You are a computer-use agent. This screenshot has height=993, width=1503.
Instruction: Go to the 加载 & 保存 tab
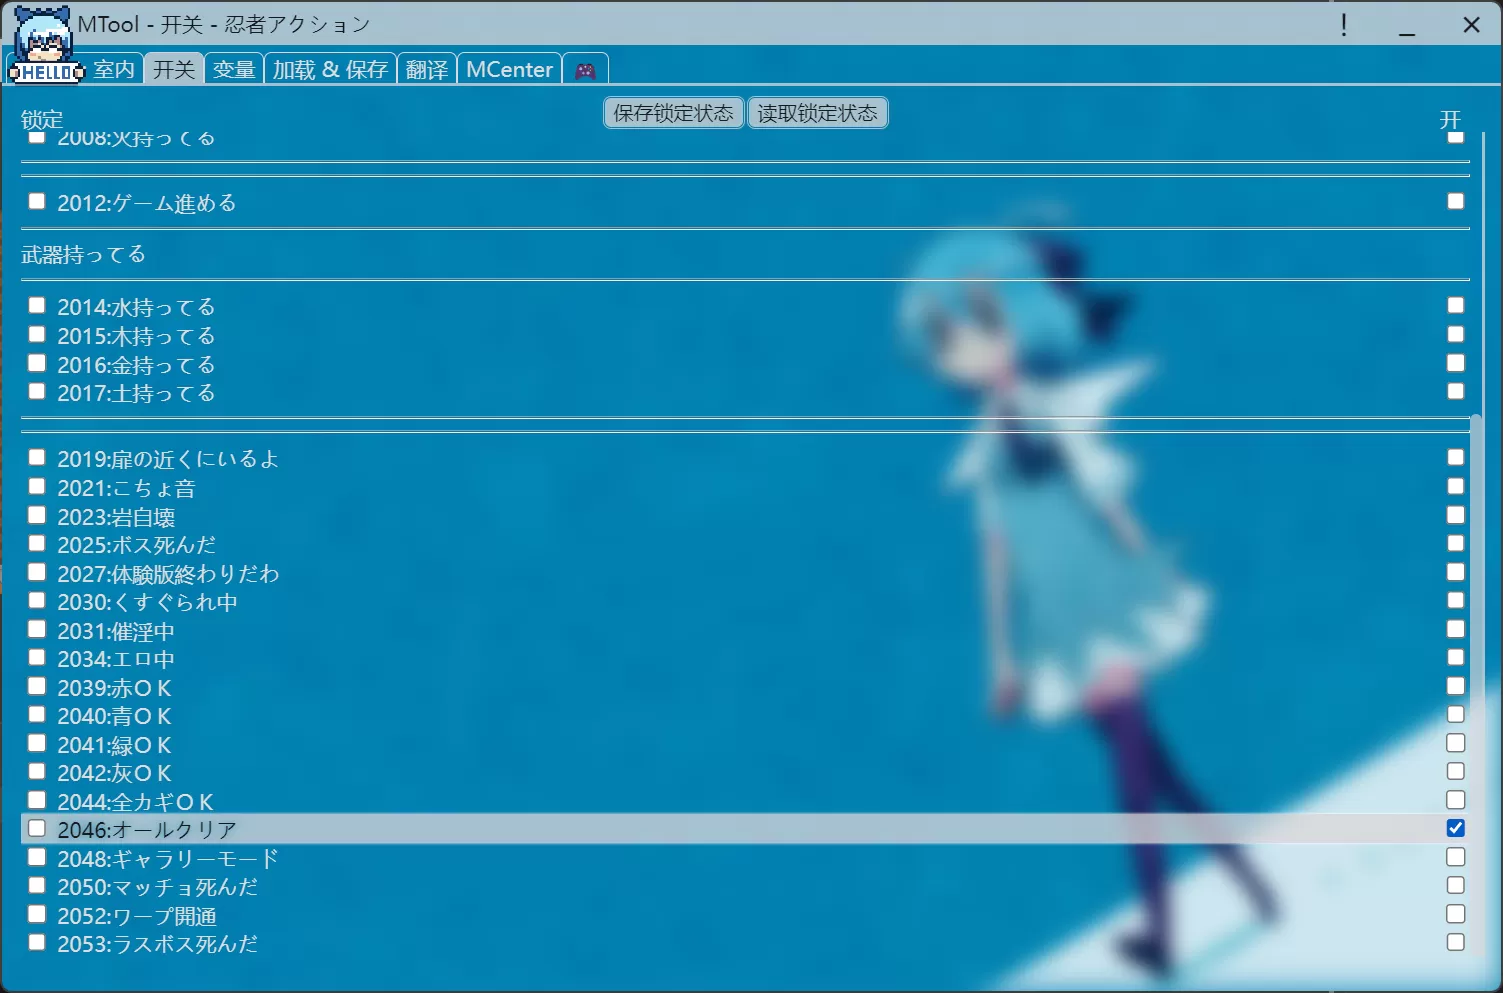tap(330, 69)
